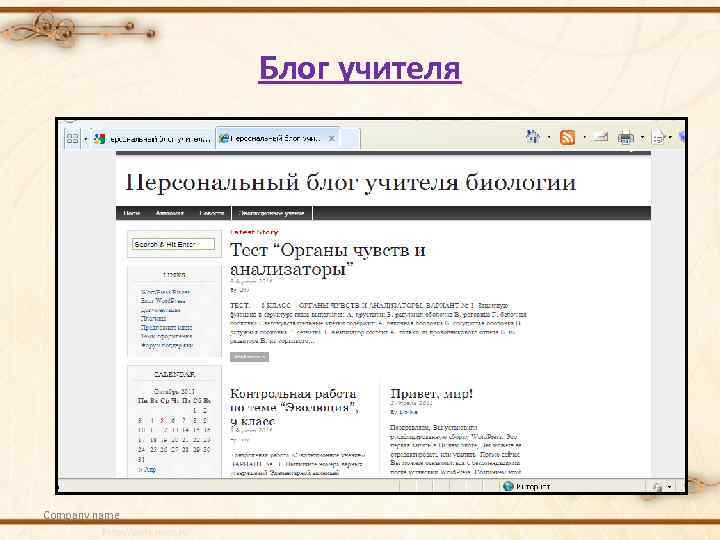Open the third blog navigation menu item
The width and height of the screenshot is (720, 540).
[x=211, y=213]
